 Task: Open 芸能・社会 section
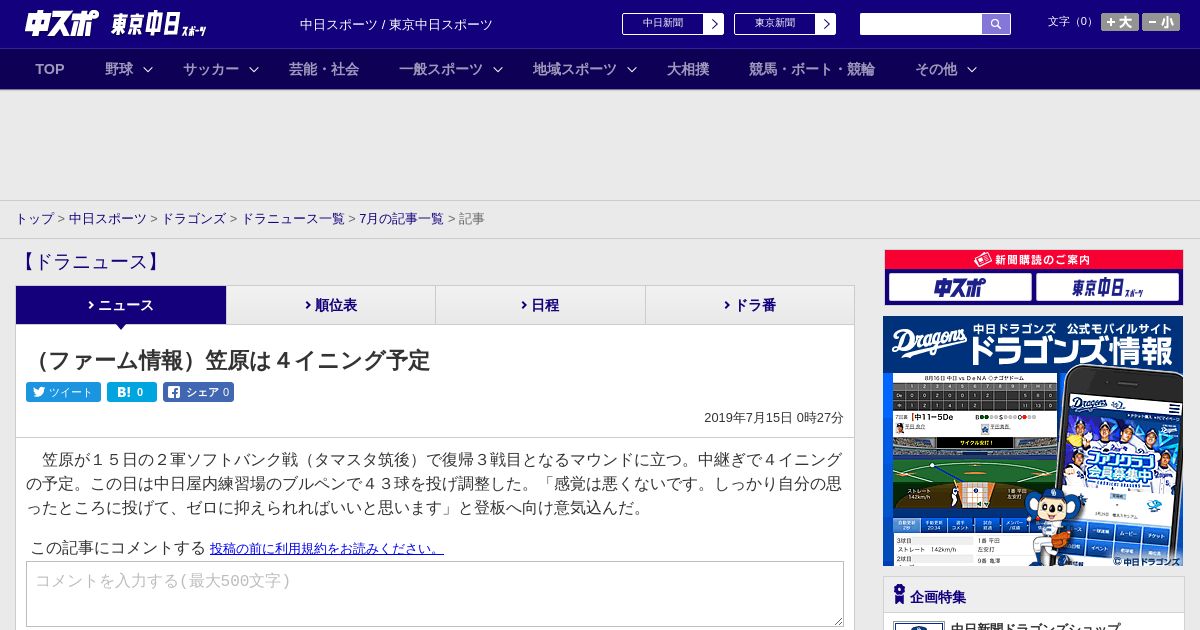pos(324,69)
